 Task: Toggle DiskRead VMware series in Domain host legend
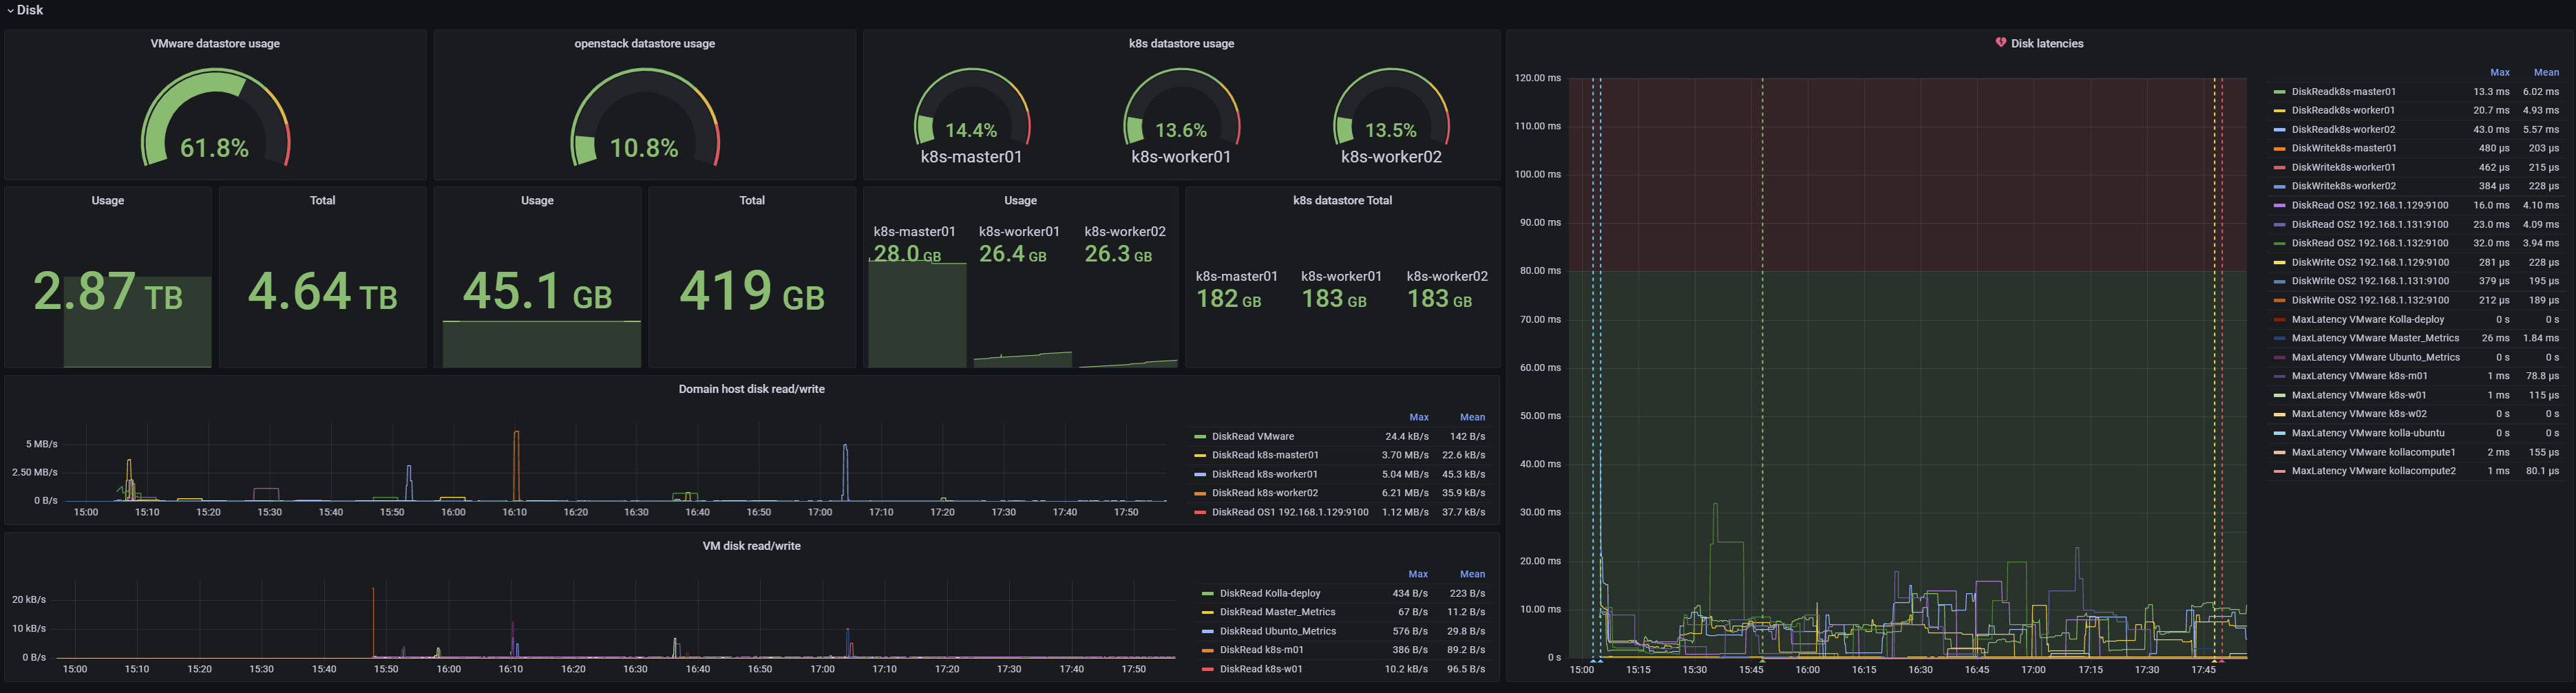point(1253,436)
